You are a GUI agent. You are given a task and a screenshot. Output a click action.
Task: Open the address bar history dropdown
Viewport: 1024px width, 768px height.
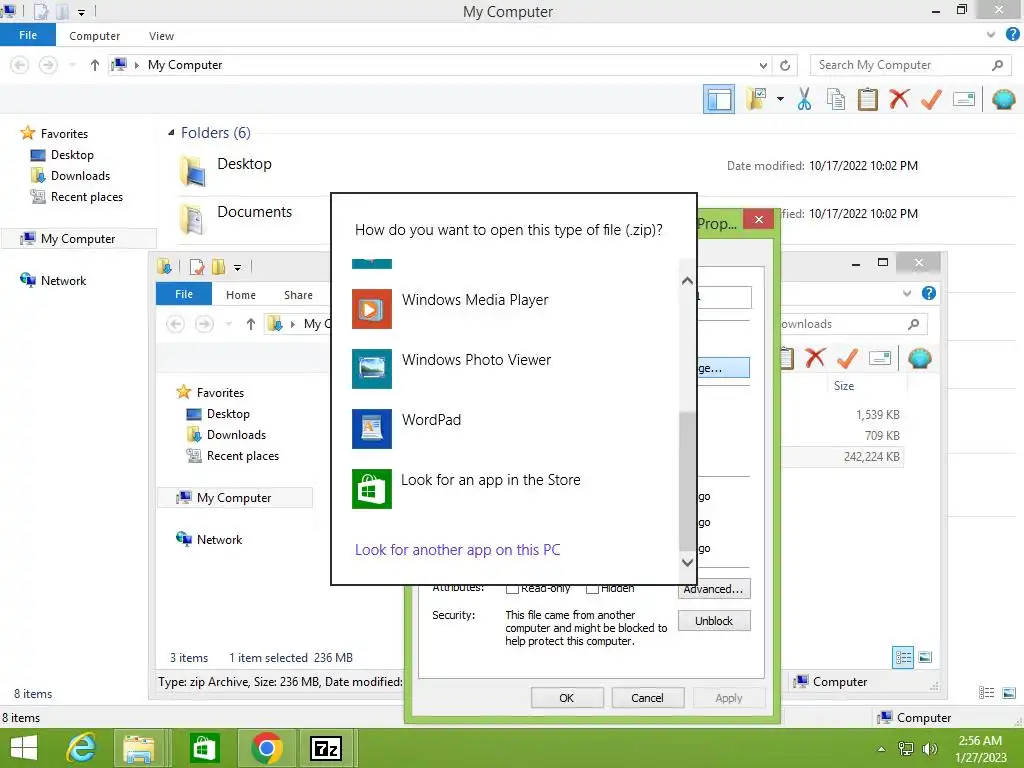pyautogui.click(x=763, y=65)
